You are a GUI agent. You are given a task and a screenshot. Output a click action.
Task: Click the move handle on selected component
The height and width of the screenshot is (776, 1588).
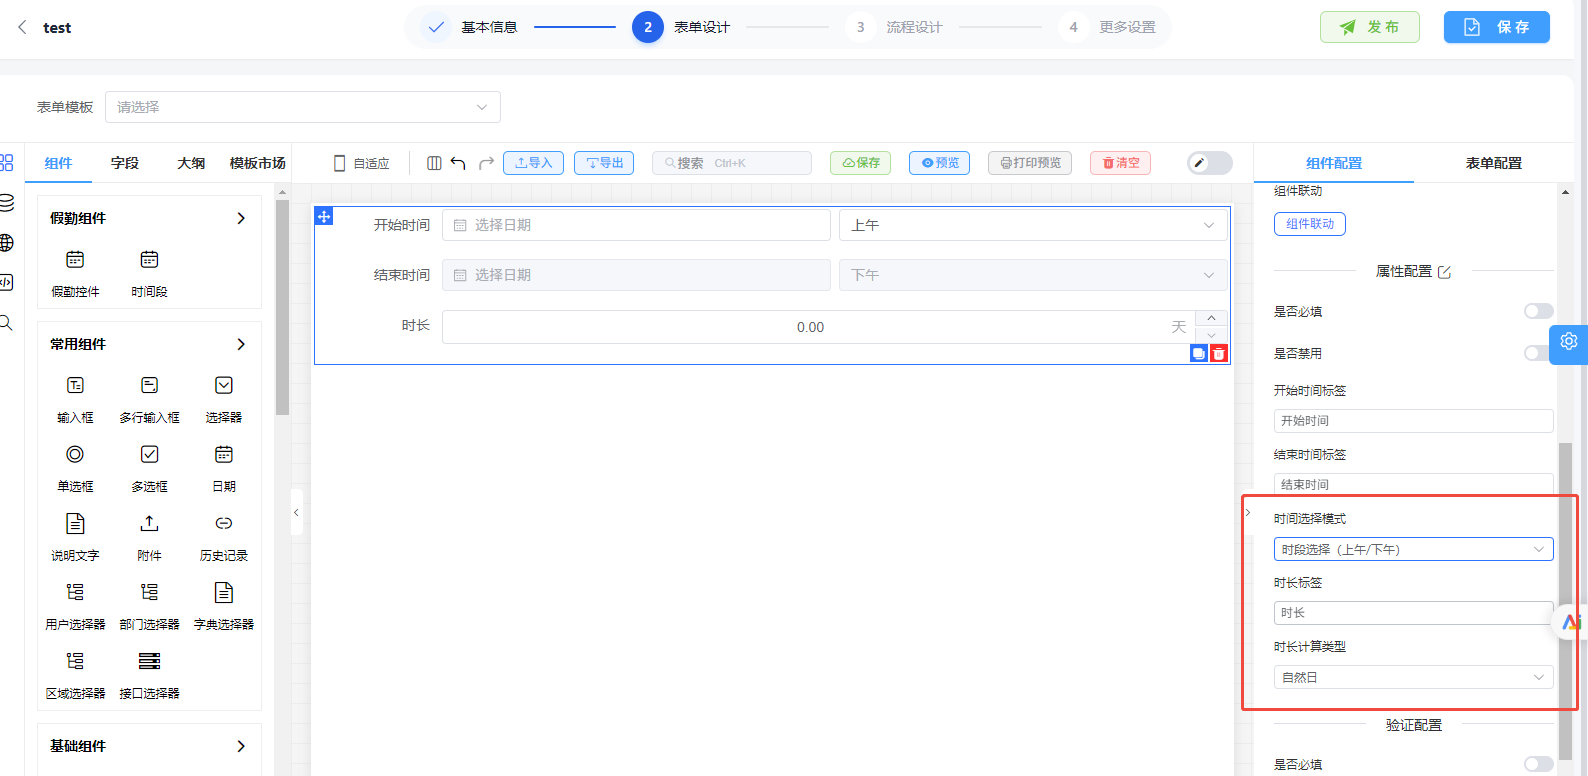coord(324,216)
